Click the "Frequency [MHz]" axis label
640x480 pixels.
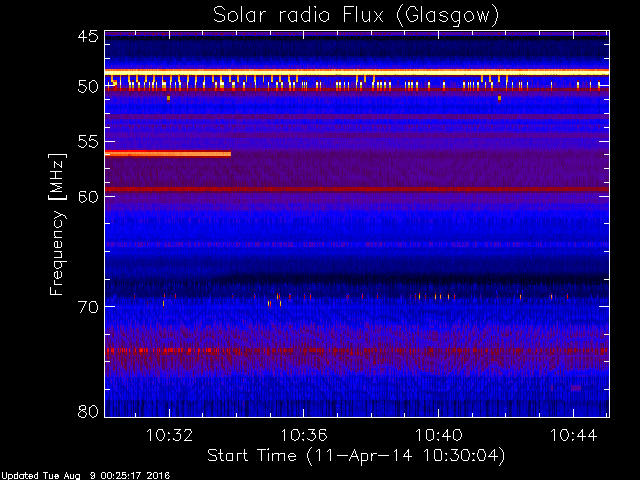[58, 224]
